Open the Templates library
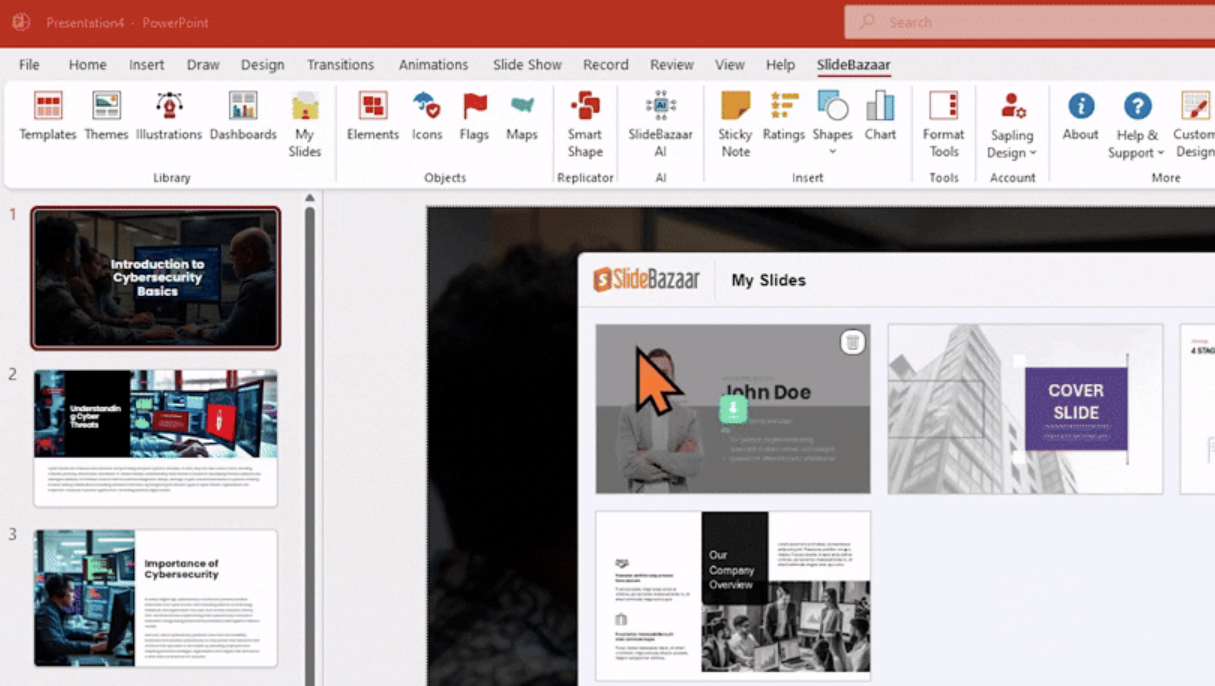This screenshot has width=1215, height=686. tap(48, 116)
